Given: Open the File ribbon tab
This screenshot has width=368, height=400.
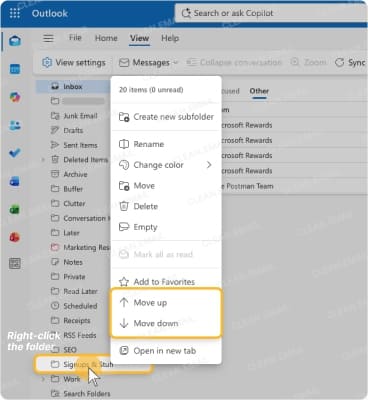Looking at the screenshot, I should tap(75, 38).
